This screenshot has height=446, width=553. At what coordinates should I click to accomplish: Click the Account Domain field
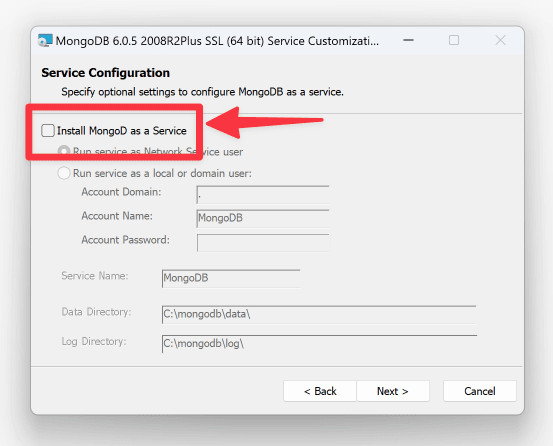click(263, 195)
